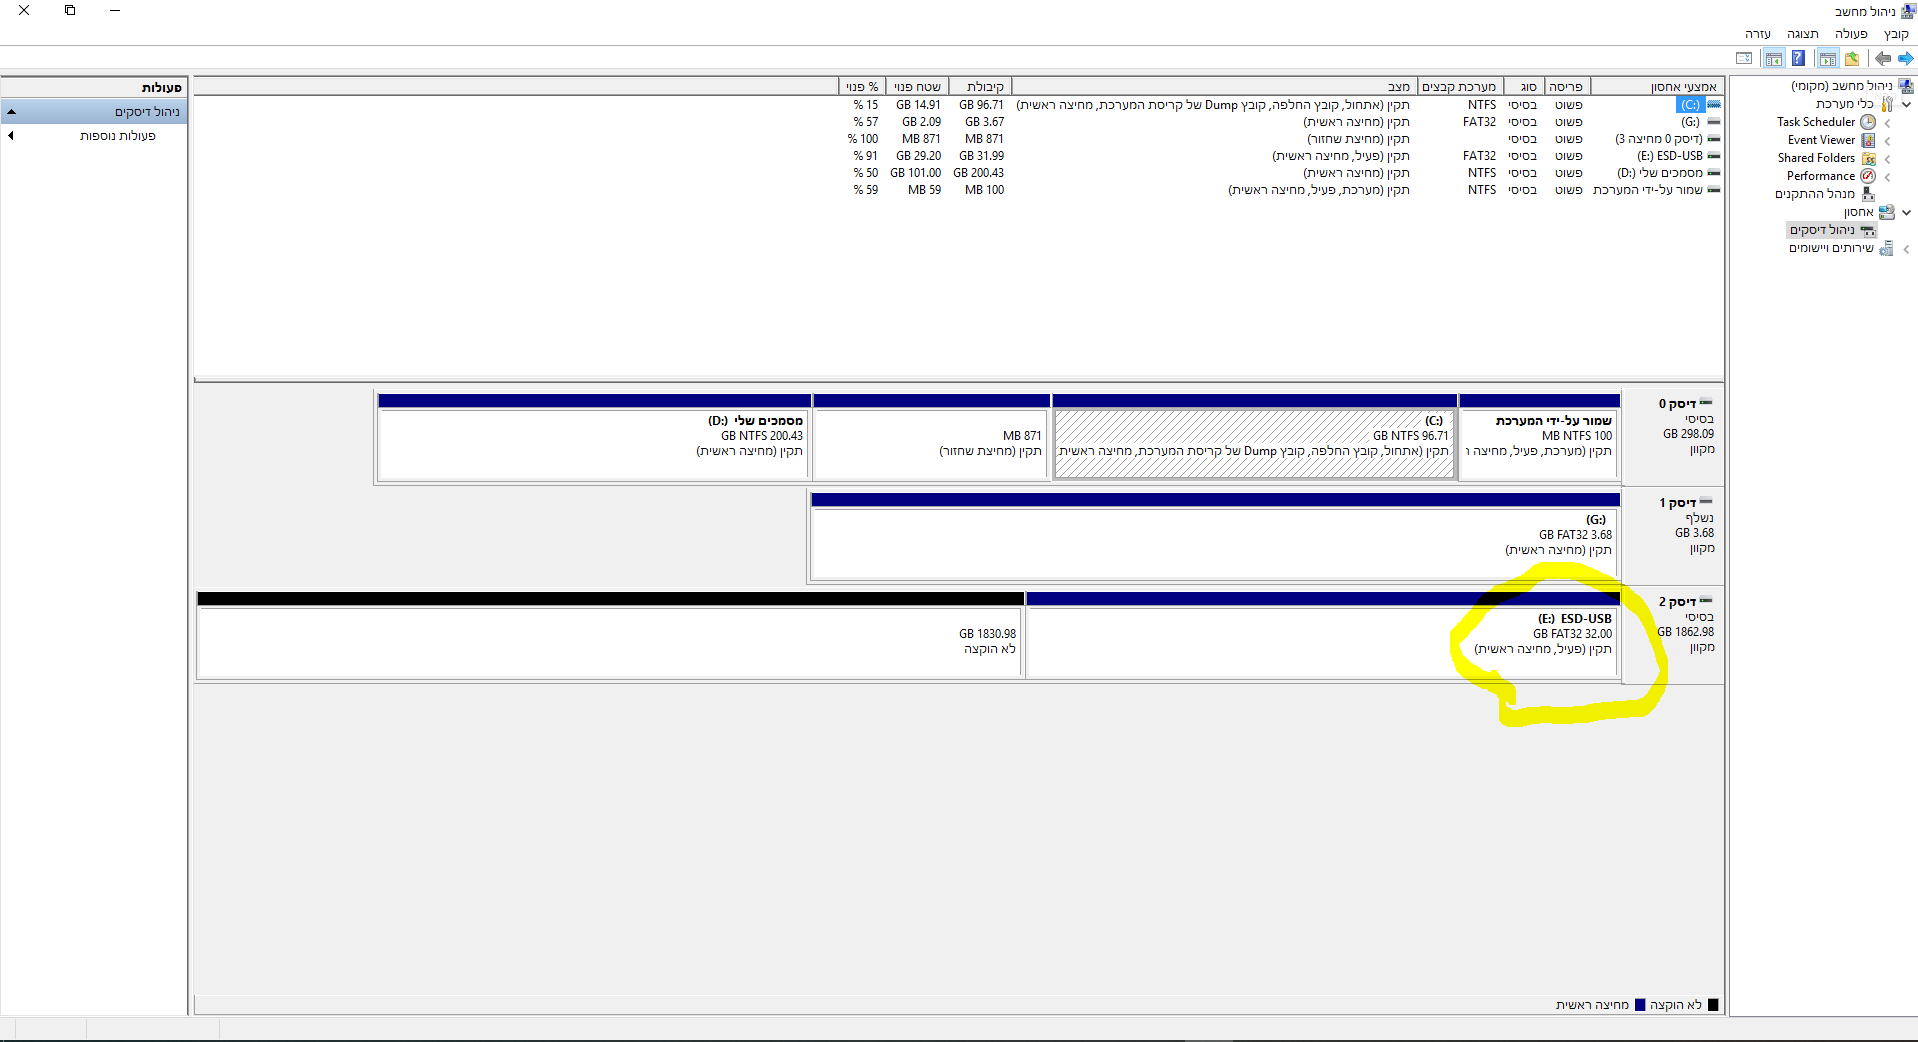The width and height of the screenshot is (1918, 1042).
Task: Click the black לא הוקצה legend swatch
Action: click(1713, 1005)
